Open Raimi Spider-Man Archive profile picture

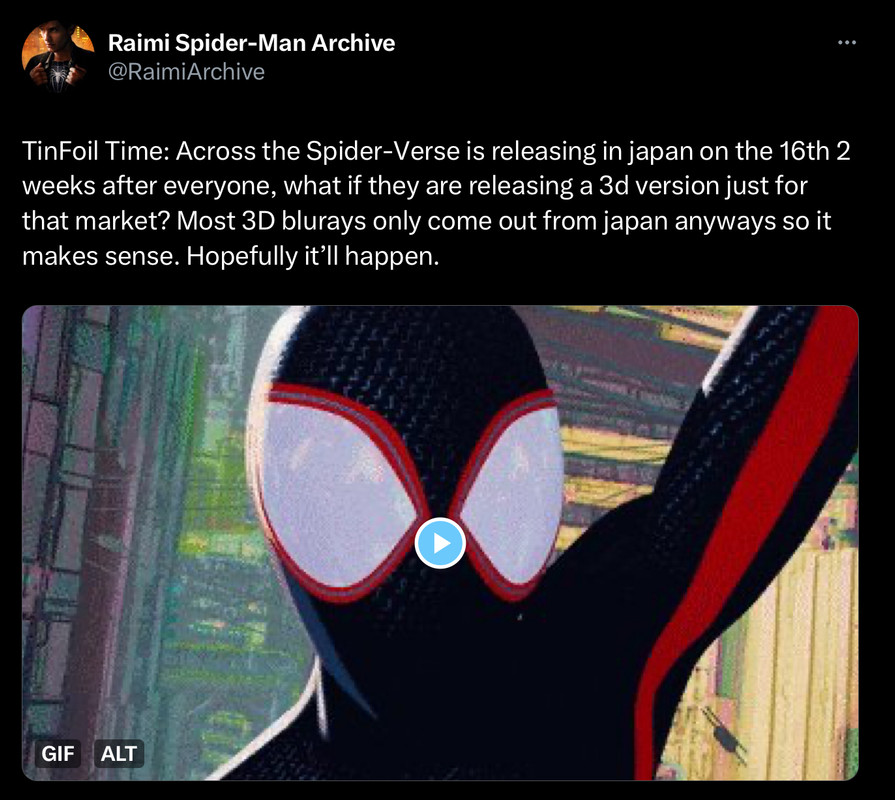pos(58,57)
